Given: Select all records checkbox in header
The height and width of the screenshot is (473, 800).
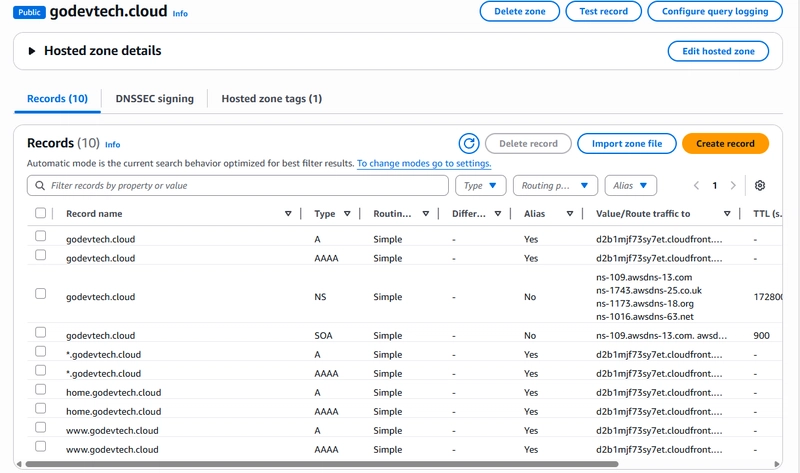Looking at the screenshot, I should click(x=40, y=213).
